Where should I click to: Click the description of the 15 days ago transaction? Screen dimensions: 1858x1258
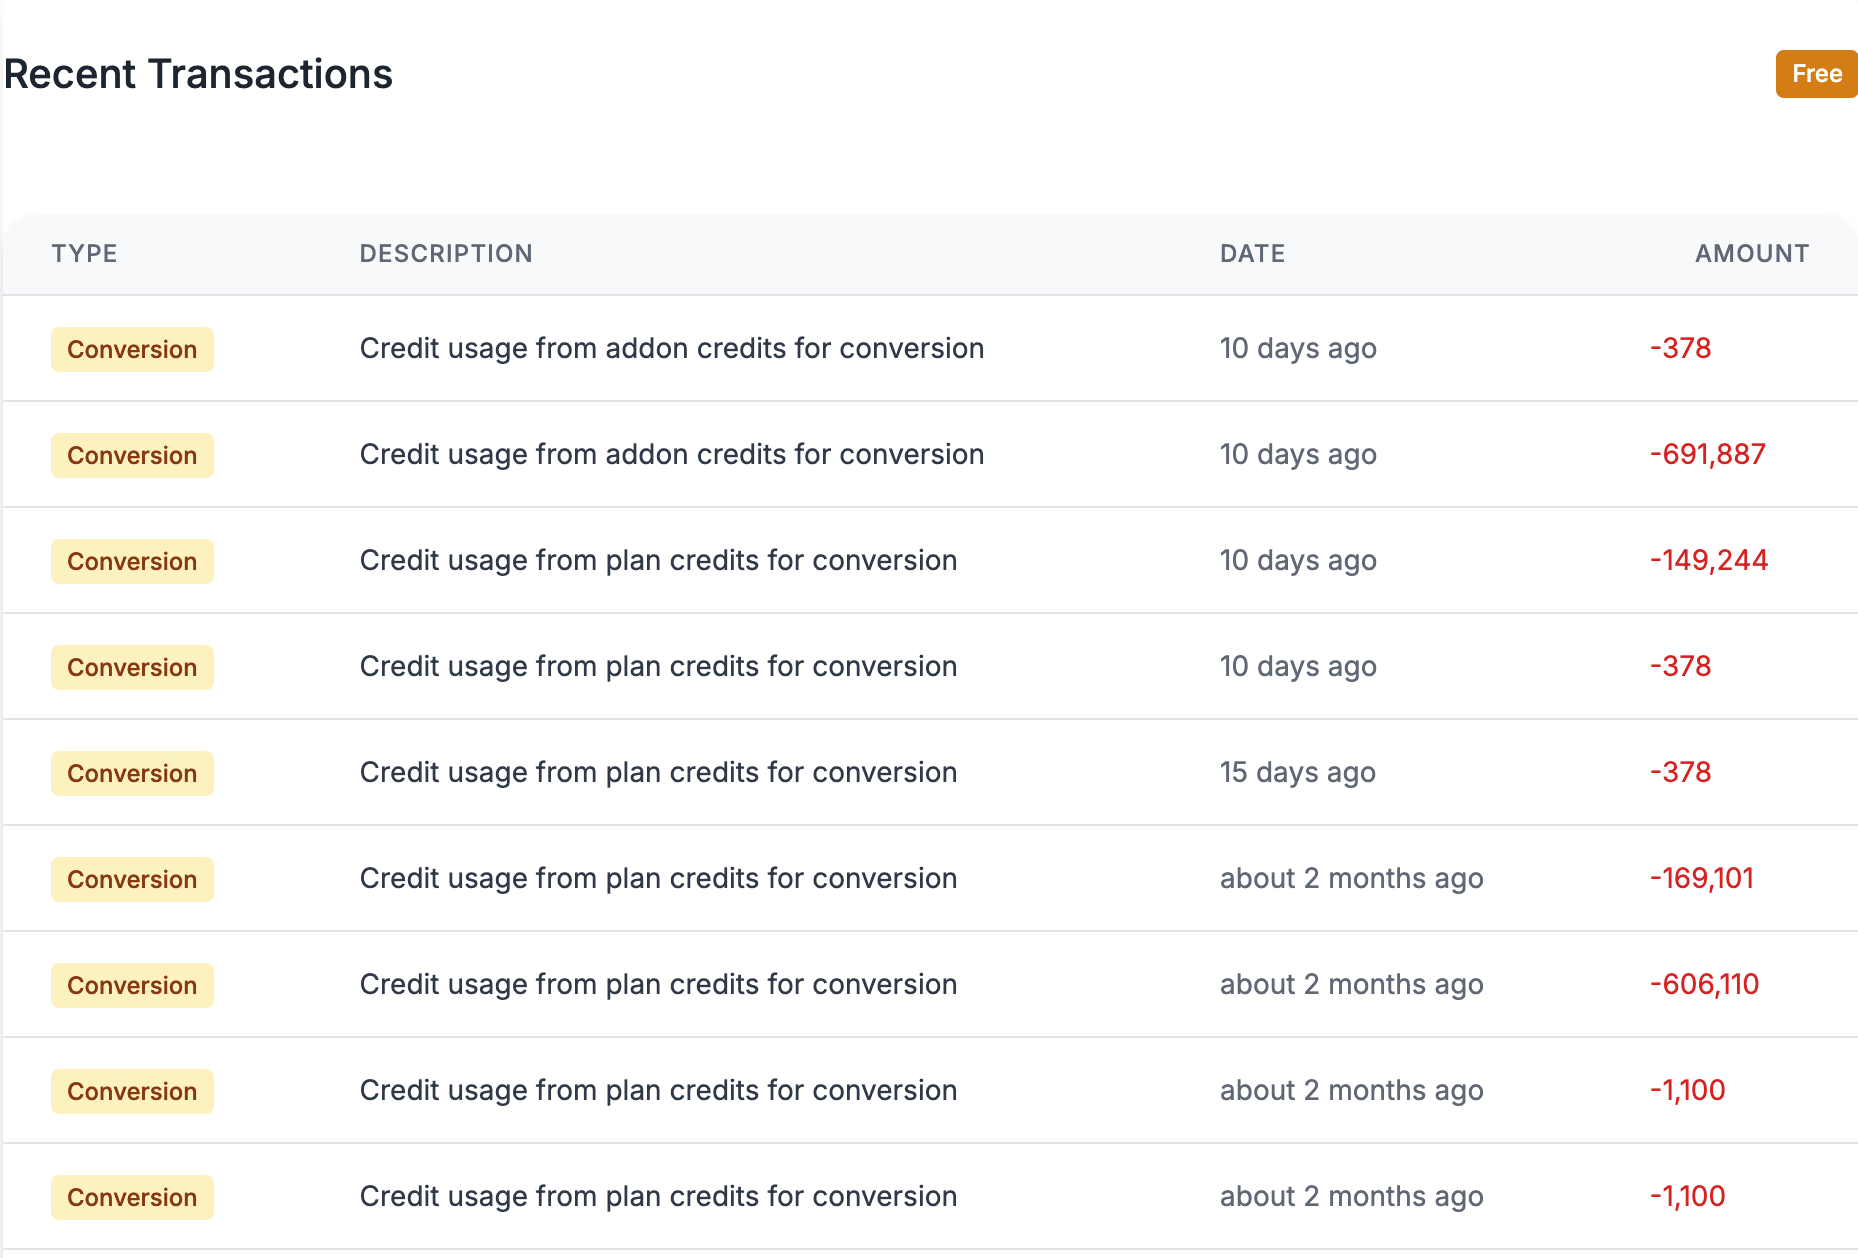coord(658,772)
